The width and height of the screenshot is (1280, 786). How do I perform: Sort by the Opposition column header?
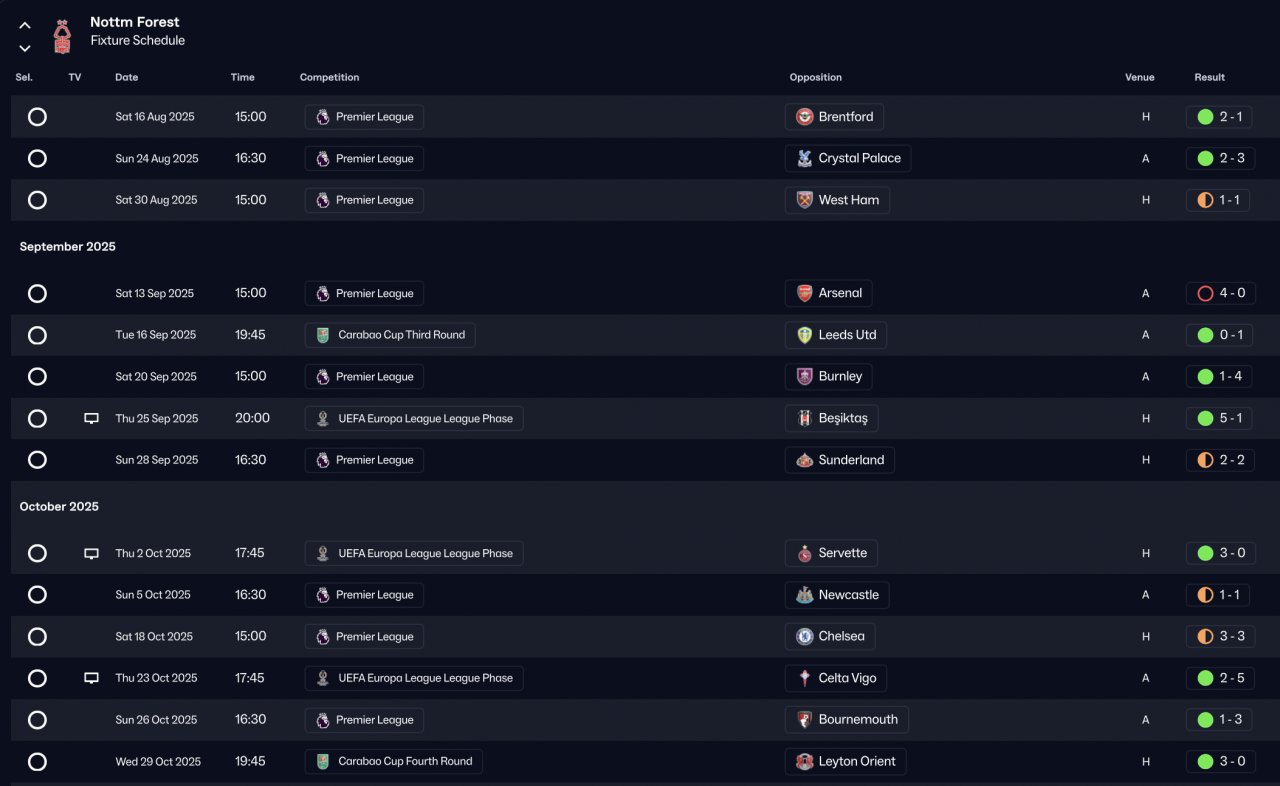pos(815,77)
